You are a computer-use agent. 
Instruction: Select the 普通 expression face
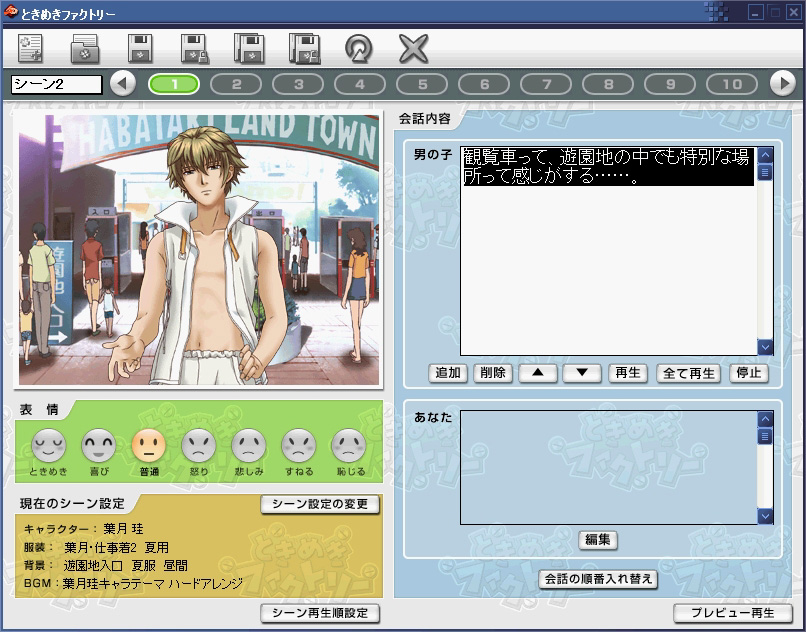(x=149, y=446)
